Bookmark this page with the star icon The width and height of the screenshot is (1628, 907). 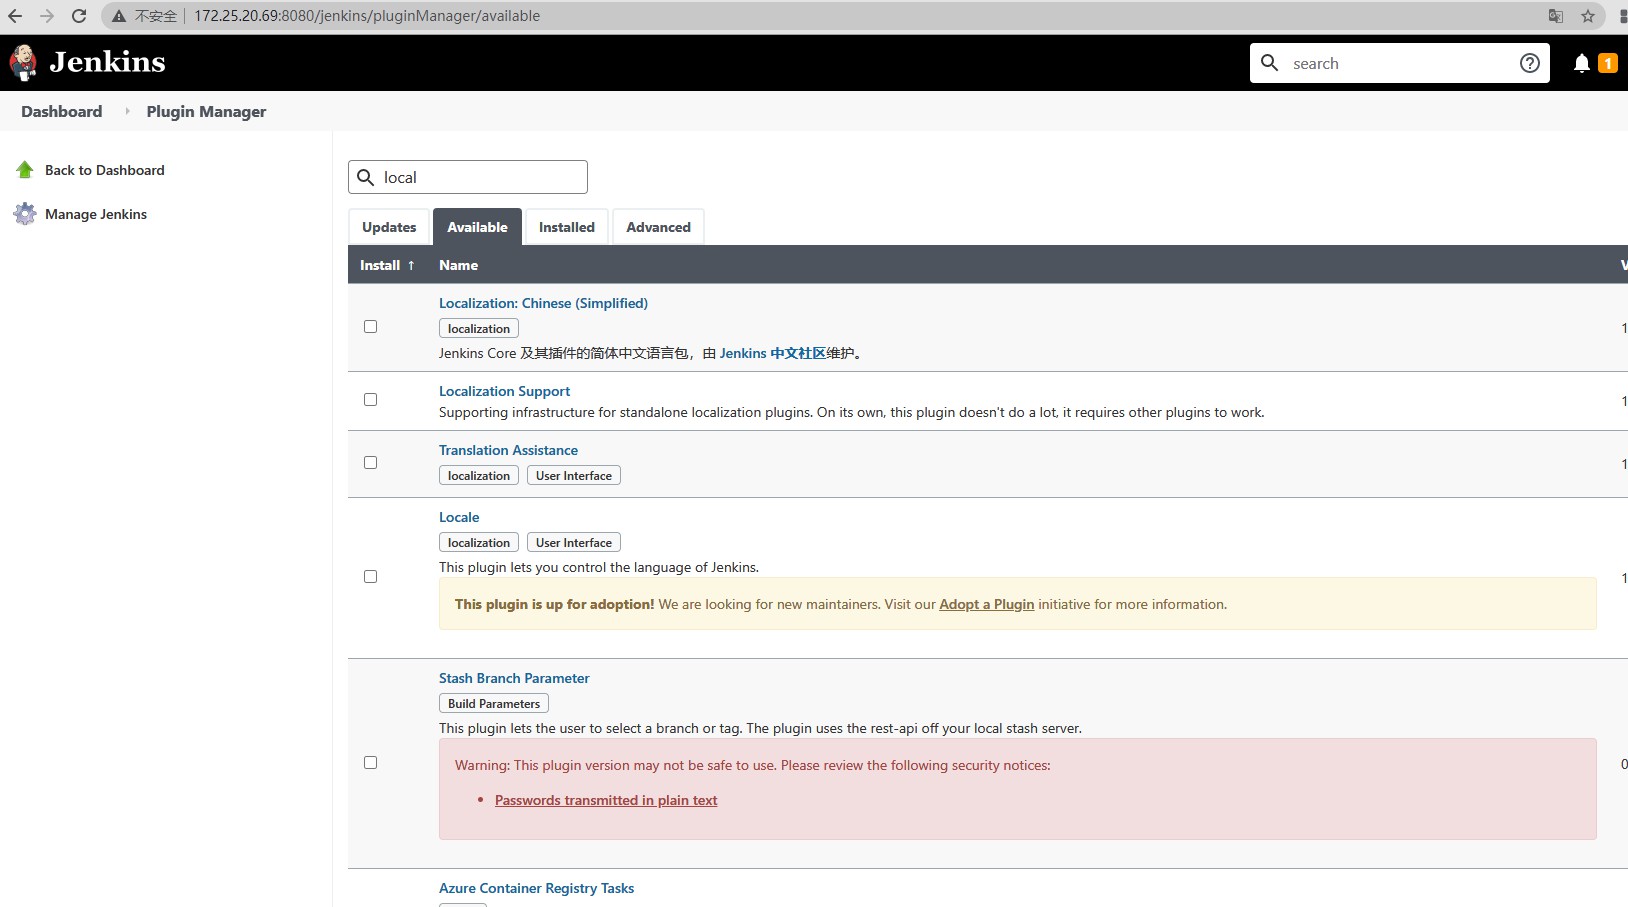[x=1588, y=16]
